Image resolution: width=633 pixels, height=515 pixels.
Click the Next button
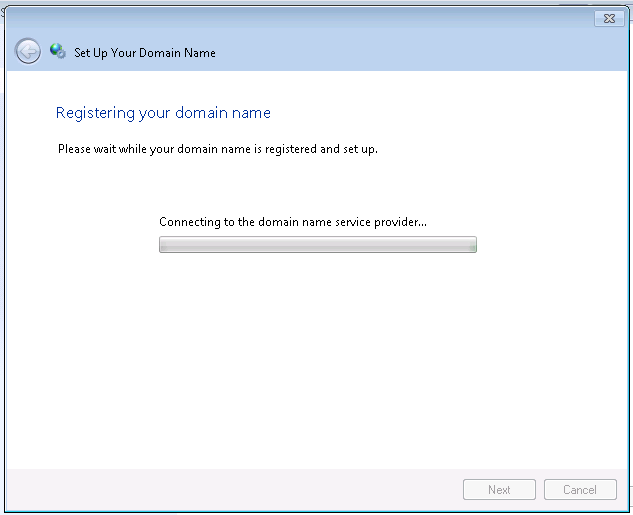click(x=499, y=490)
